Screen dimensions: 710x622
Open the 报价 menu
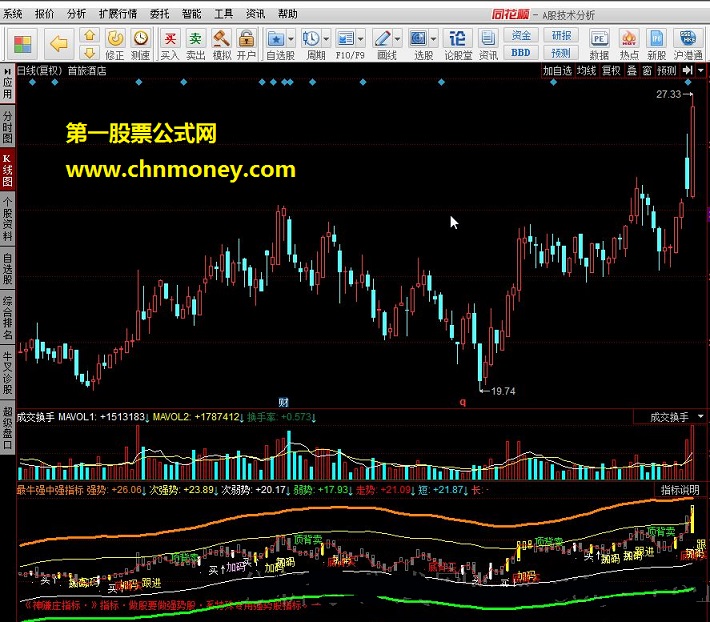coord(44,14)
